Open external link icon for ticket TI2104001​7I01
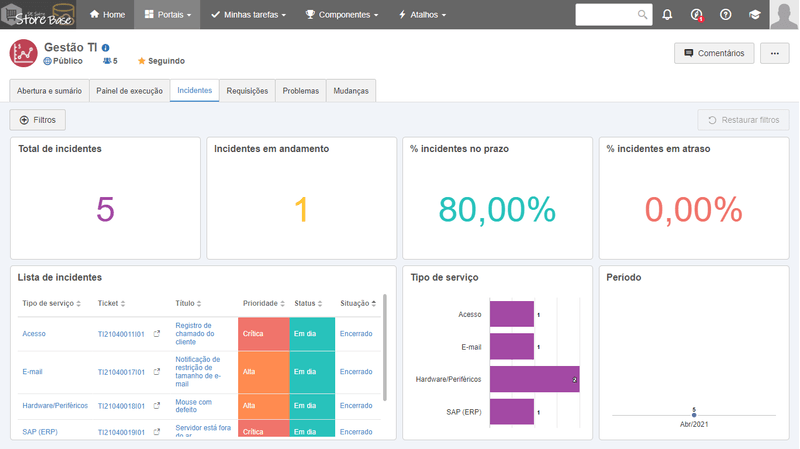The width and height of the screenshot is (800, 449). point(157,372)
